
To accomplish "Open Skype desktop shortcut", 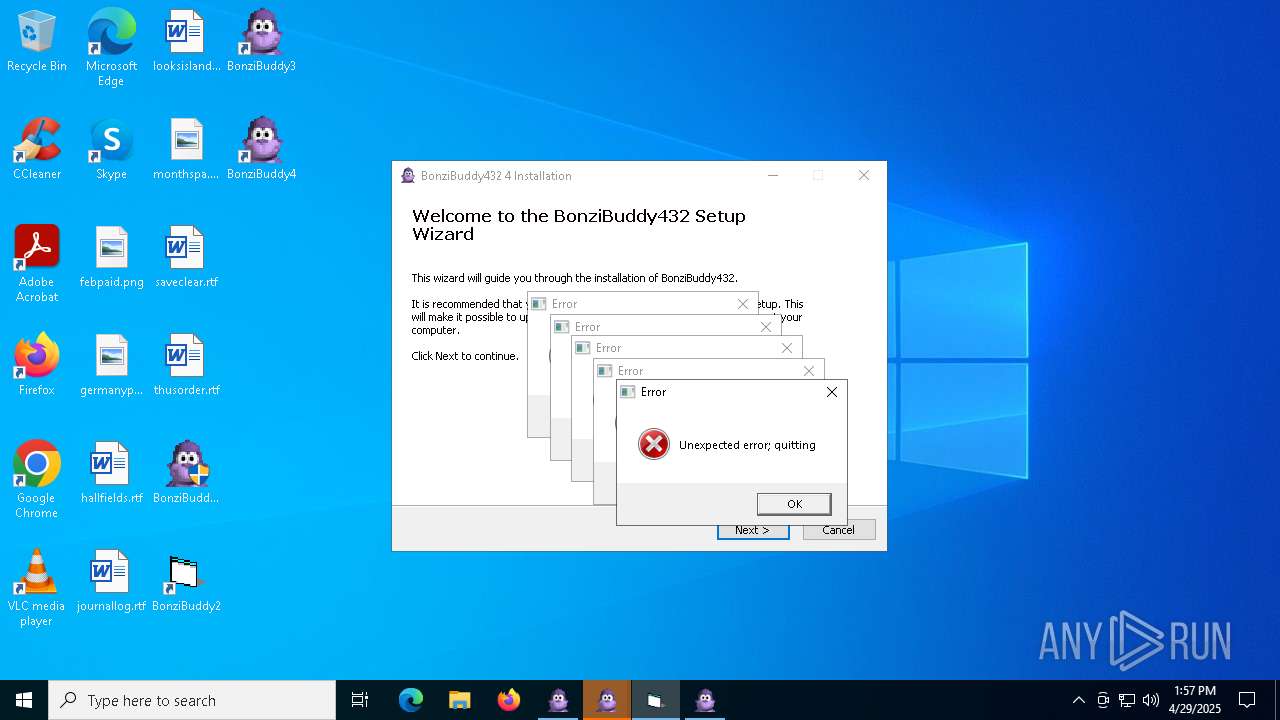I will click(111, 149).
